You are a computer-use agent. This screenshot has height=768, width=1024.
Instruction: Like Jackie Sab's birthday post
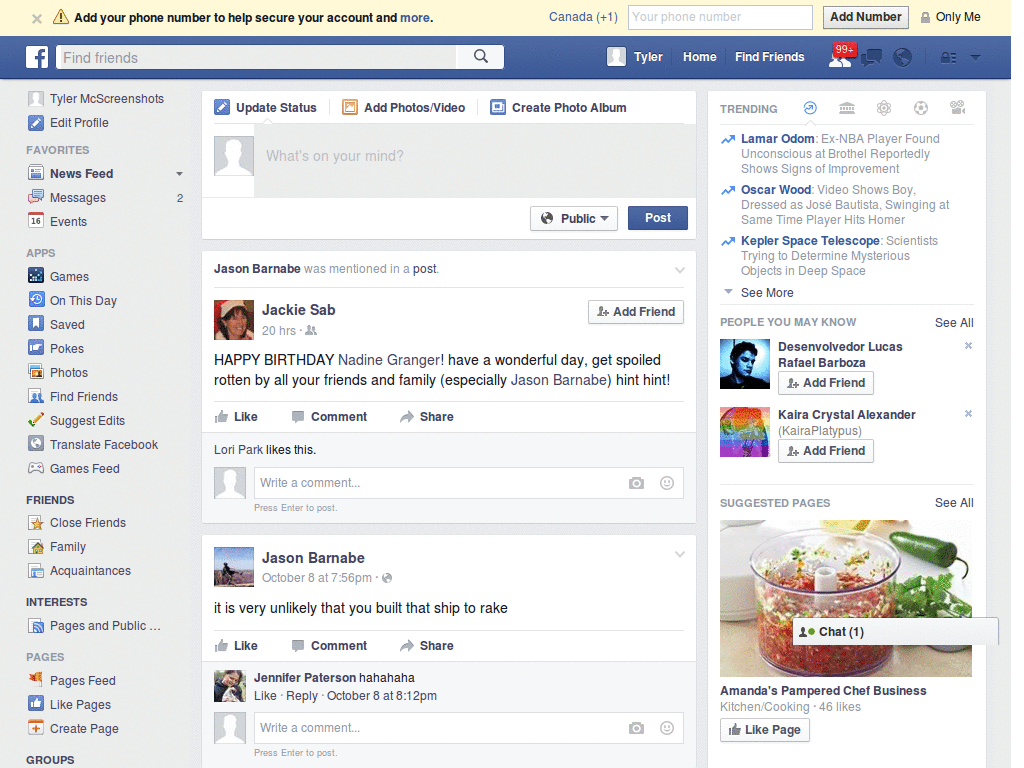(x=236, y=417)
